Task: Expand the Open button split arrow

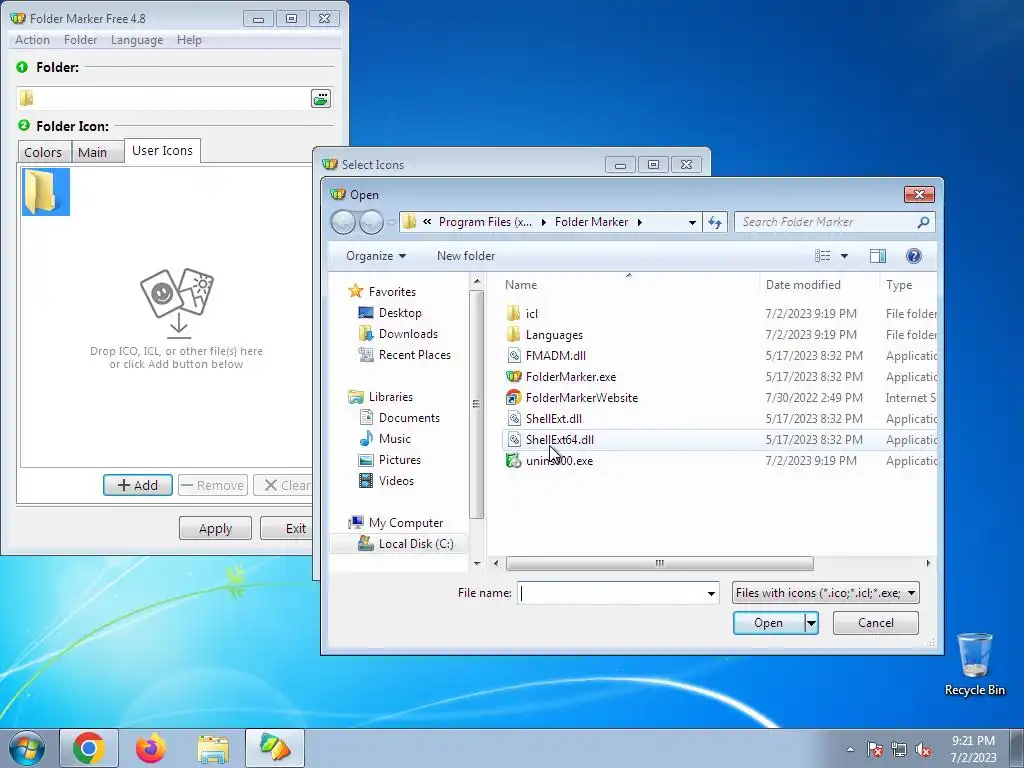Action: click(x=811, y=623)
